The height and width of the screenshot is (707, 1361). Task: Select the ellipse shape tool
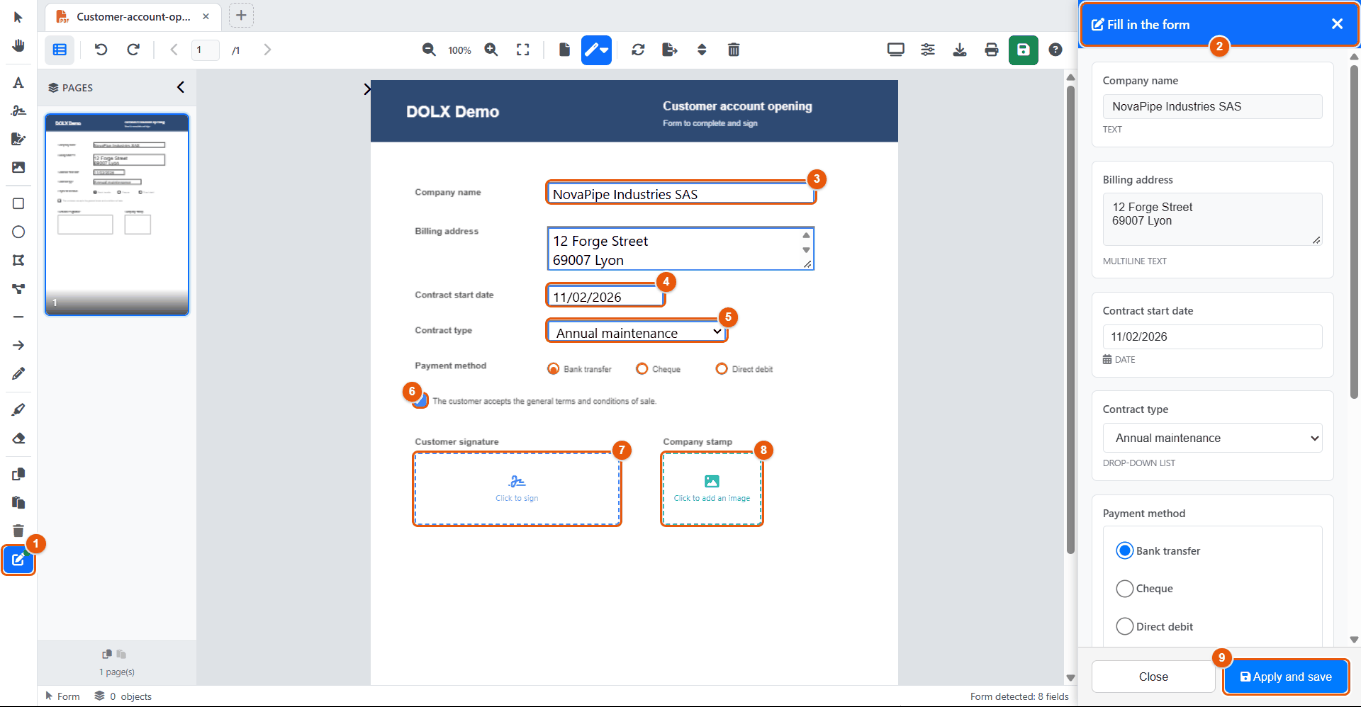(18, 232)
